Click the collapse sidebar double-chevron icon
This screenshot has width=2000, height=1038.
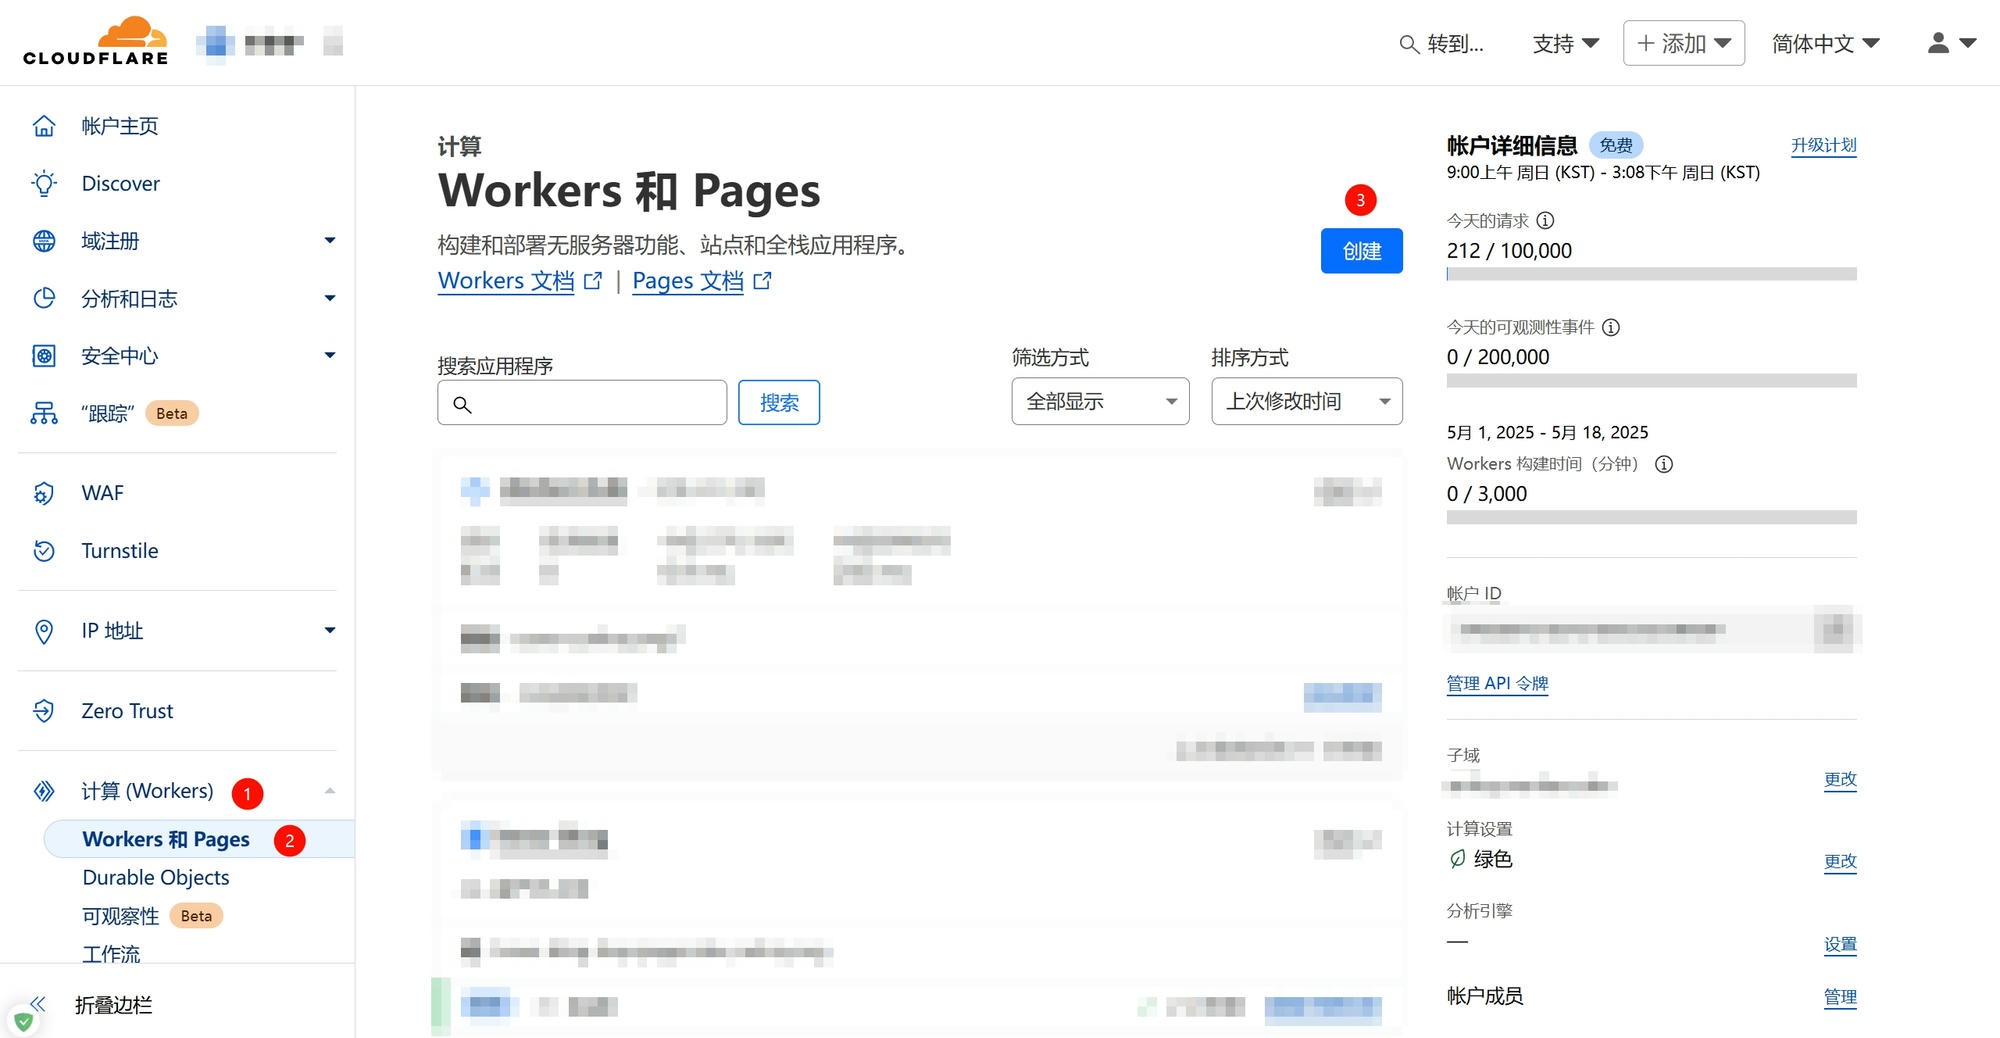coord(38,1004)
